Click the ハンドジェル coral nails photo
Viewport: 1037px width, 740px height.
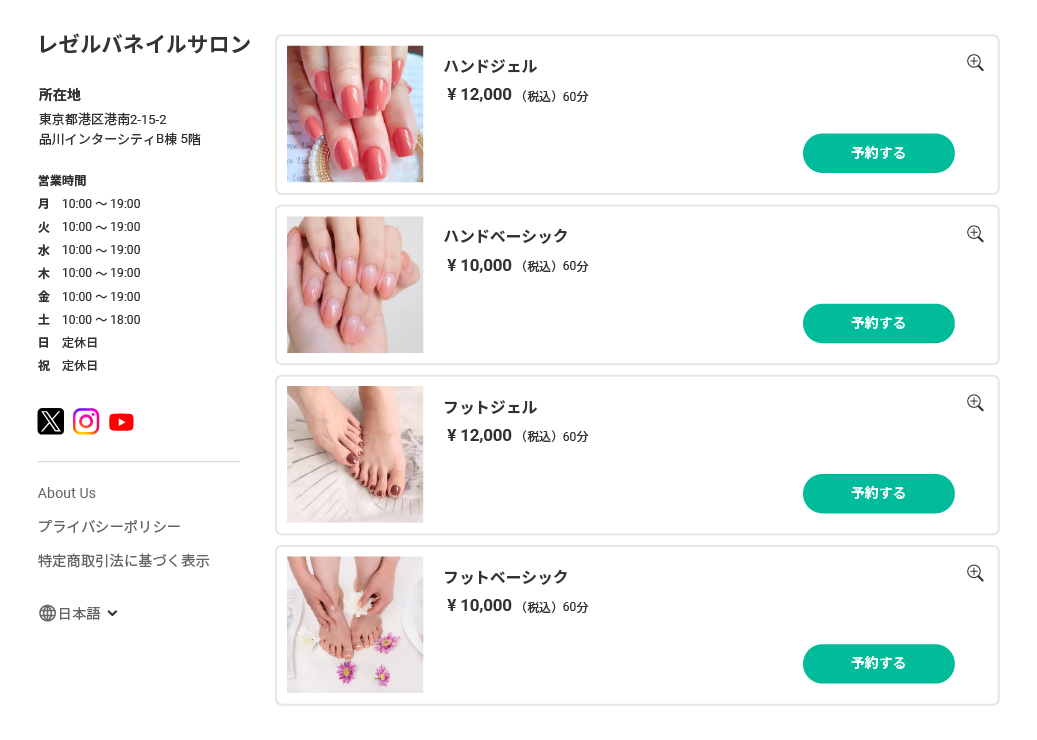click(x=355, y=114)
